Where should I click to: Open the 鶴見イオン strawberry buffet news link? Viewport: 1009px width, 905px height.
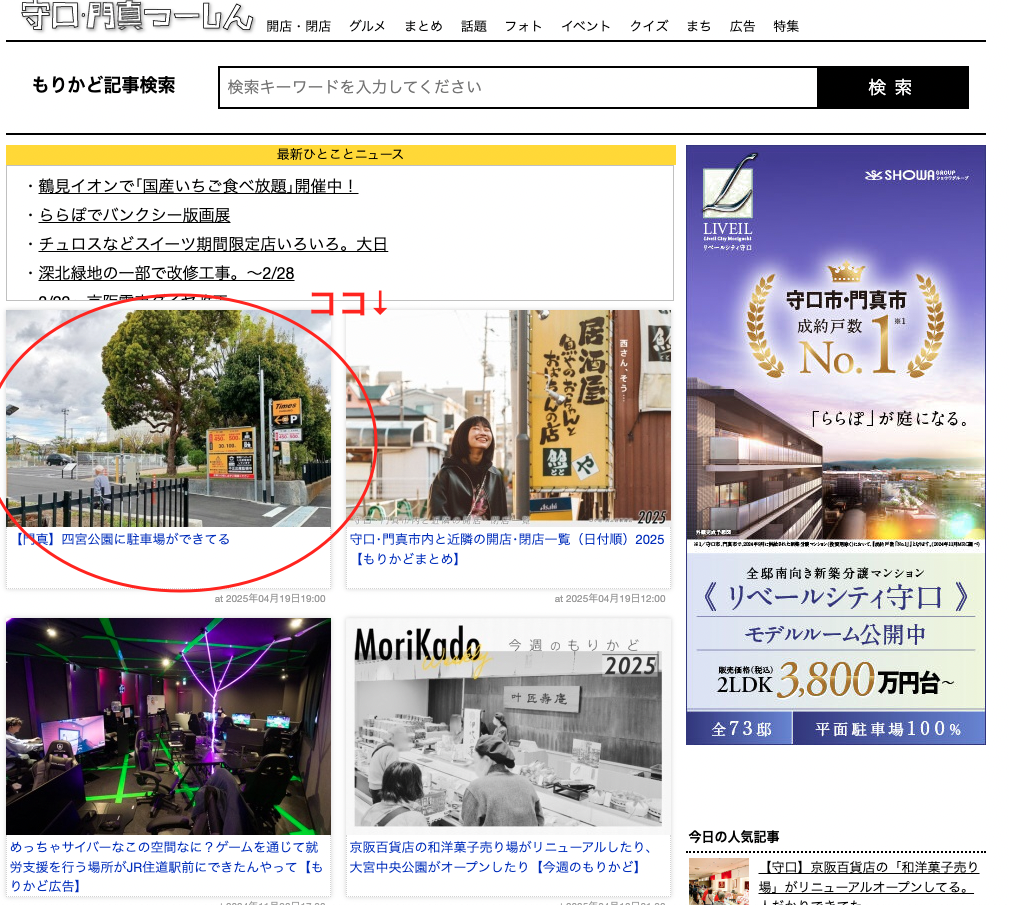point(198,186)
